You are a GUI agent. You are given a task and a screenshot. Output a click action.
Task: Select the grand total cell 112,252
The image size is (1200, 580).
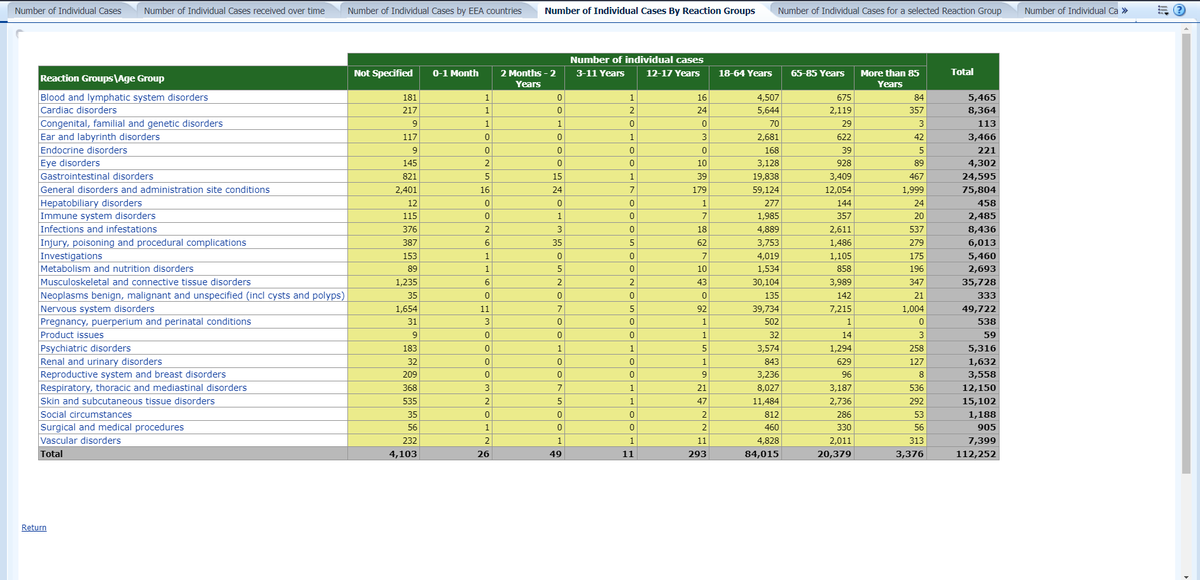963,454
